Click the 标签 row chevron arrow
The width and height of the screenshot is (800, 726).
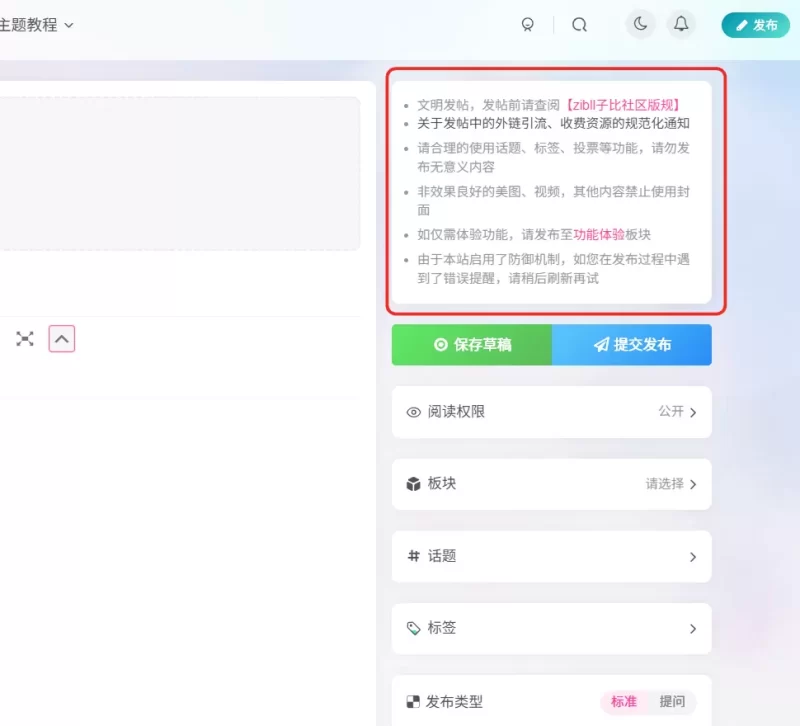pyautogui.click(x=693, y=629)
